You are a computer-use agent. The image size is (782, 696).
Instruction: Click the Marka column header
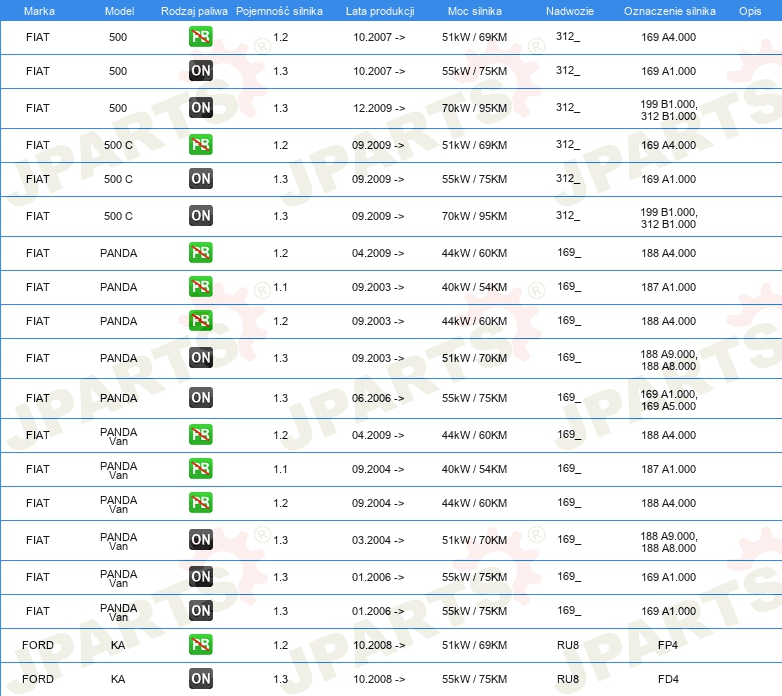pyautogui.click(x=39, y=11)
